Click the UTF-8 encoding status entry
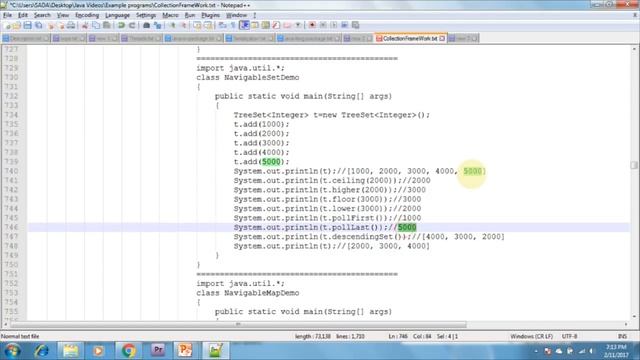The height and width of the screenshot is (360, 640). click(x=569, y=336)
